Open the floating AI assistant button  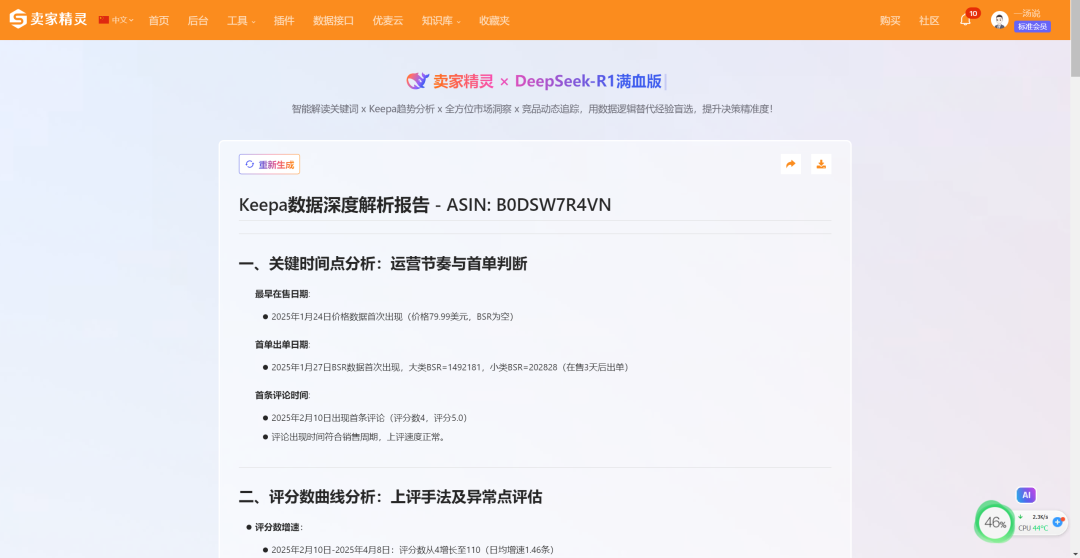click(x=1026, y=495)
